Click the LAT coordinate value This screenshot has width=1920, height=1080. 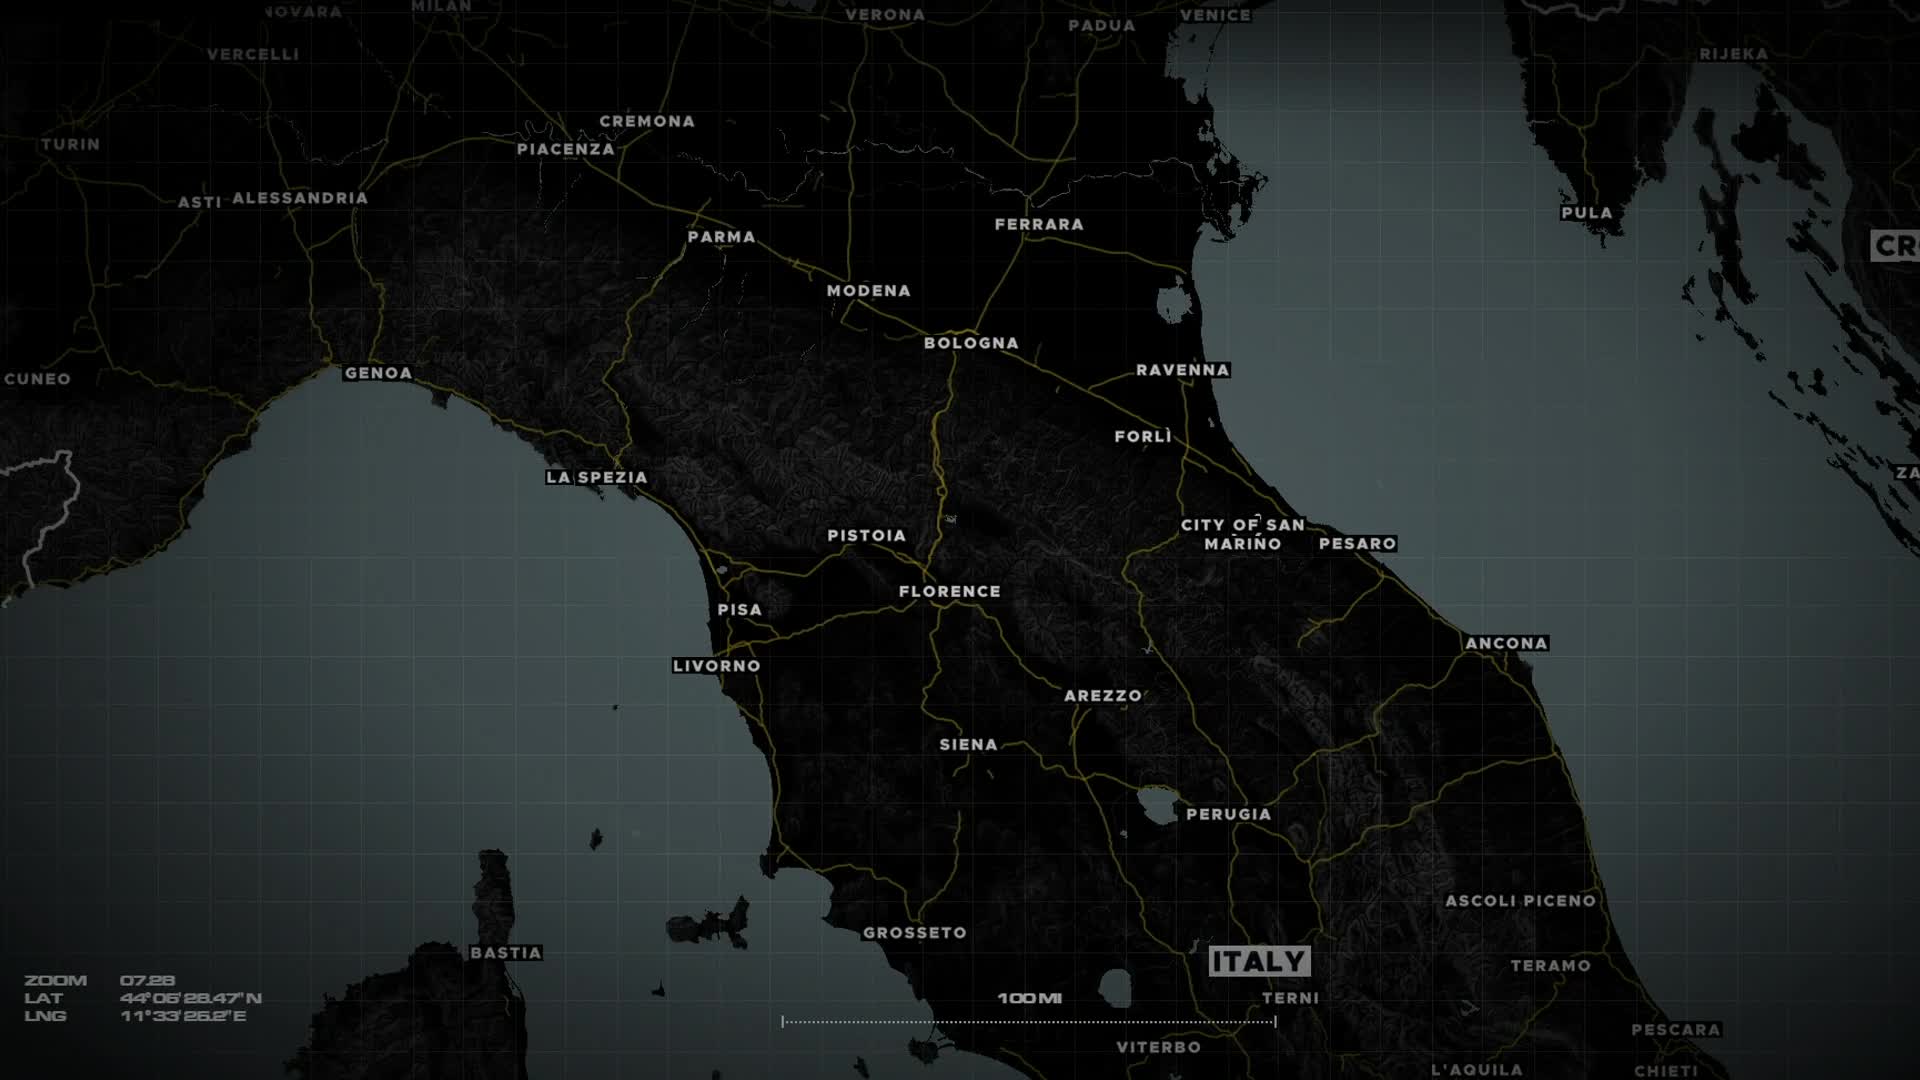(190, 998)
